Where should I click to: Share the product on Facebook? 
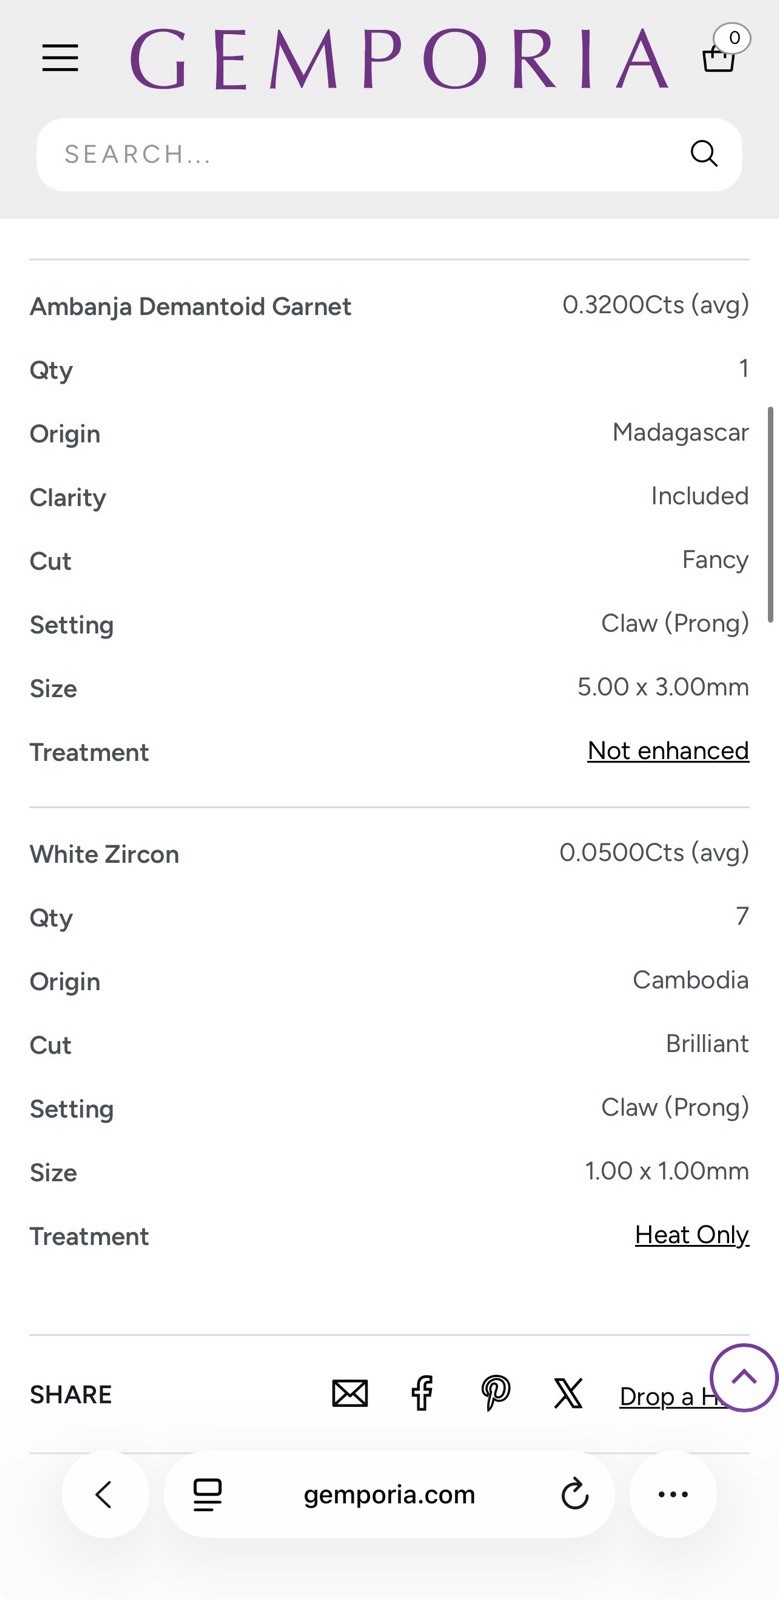point(422,1393)
